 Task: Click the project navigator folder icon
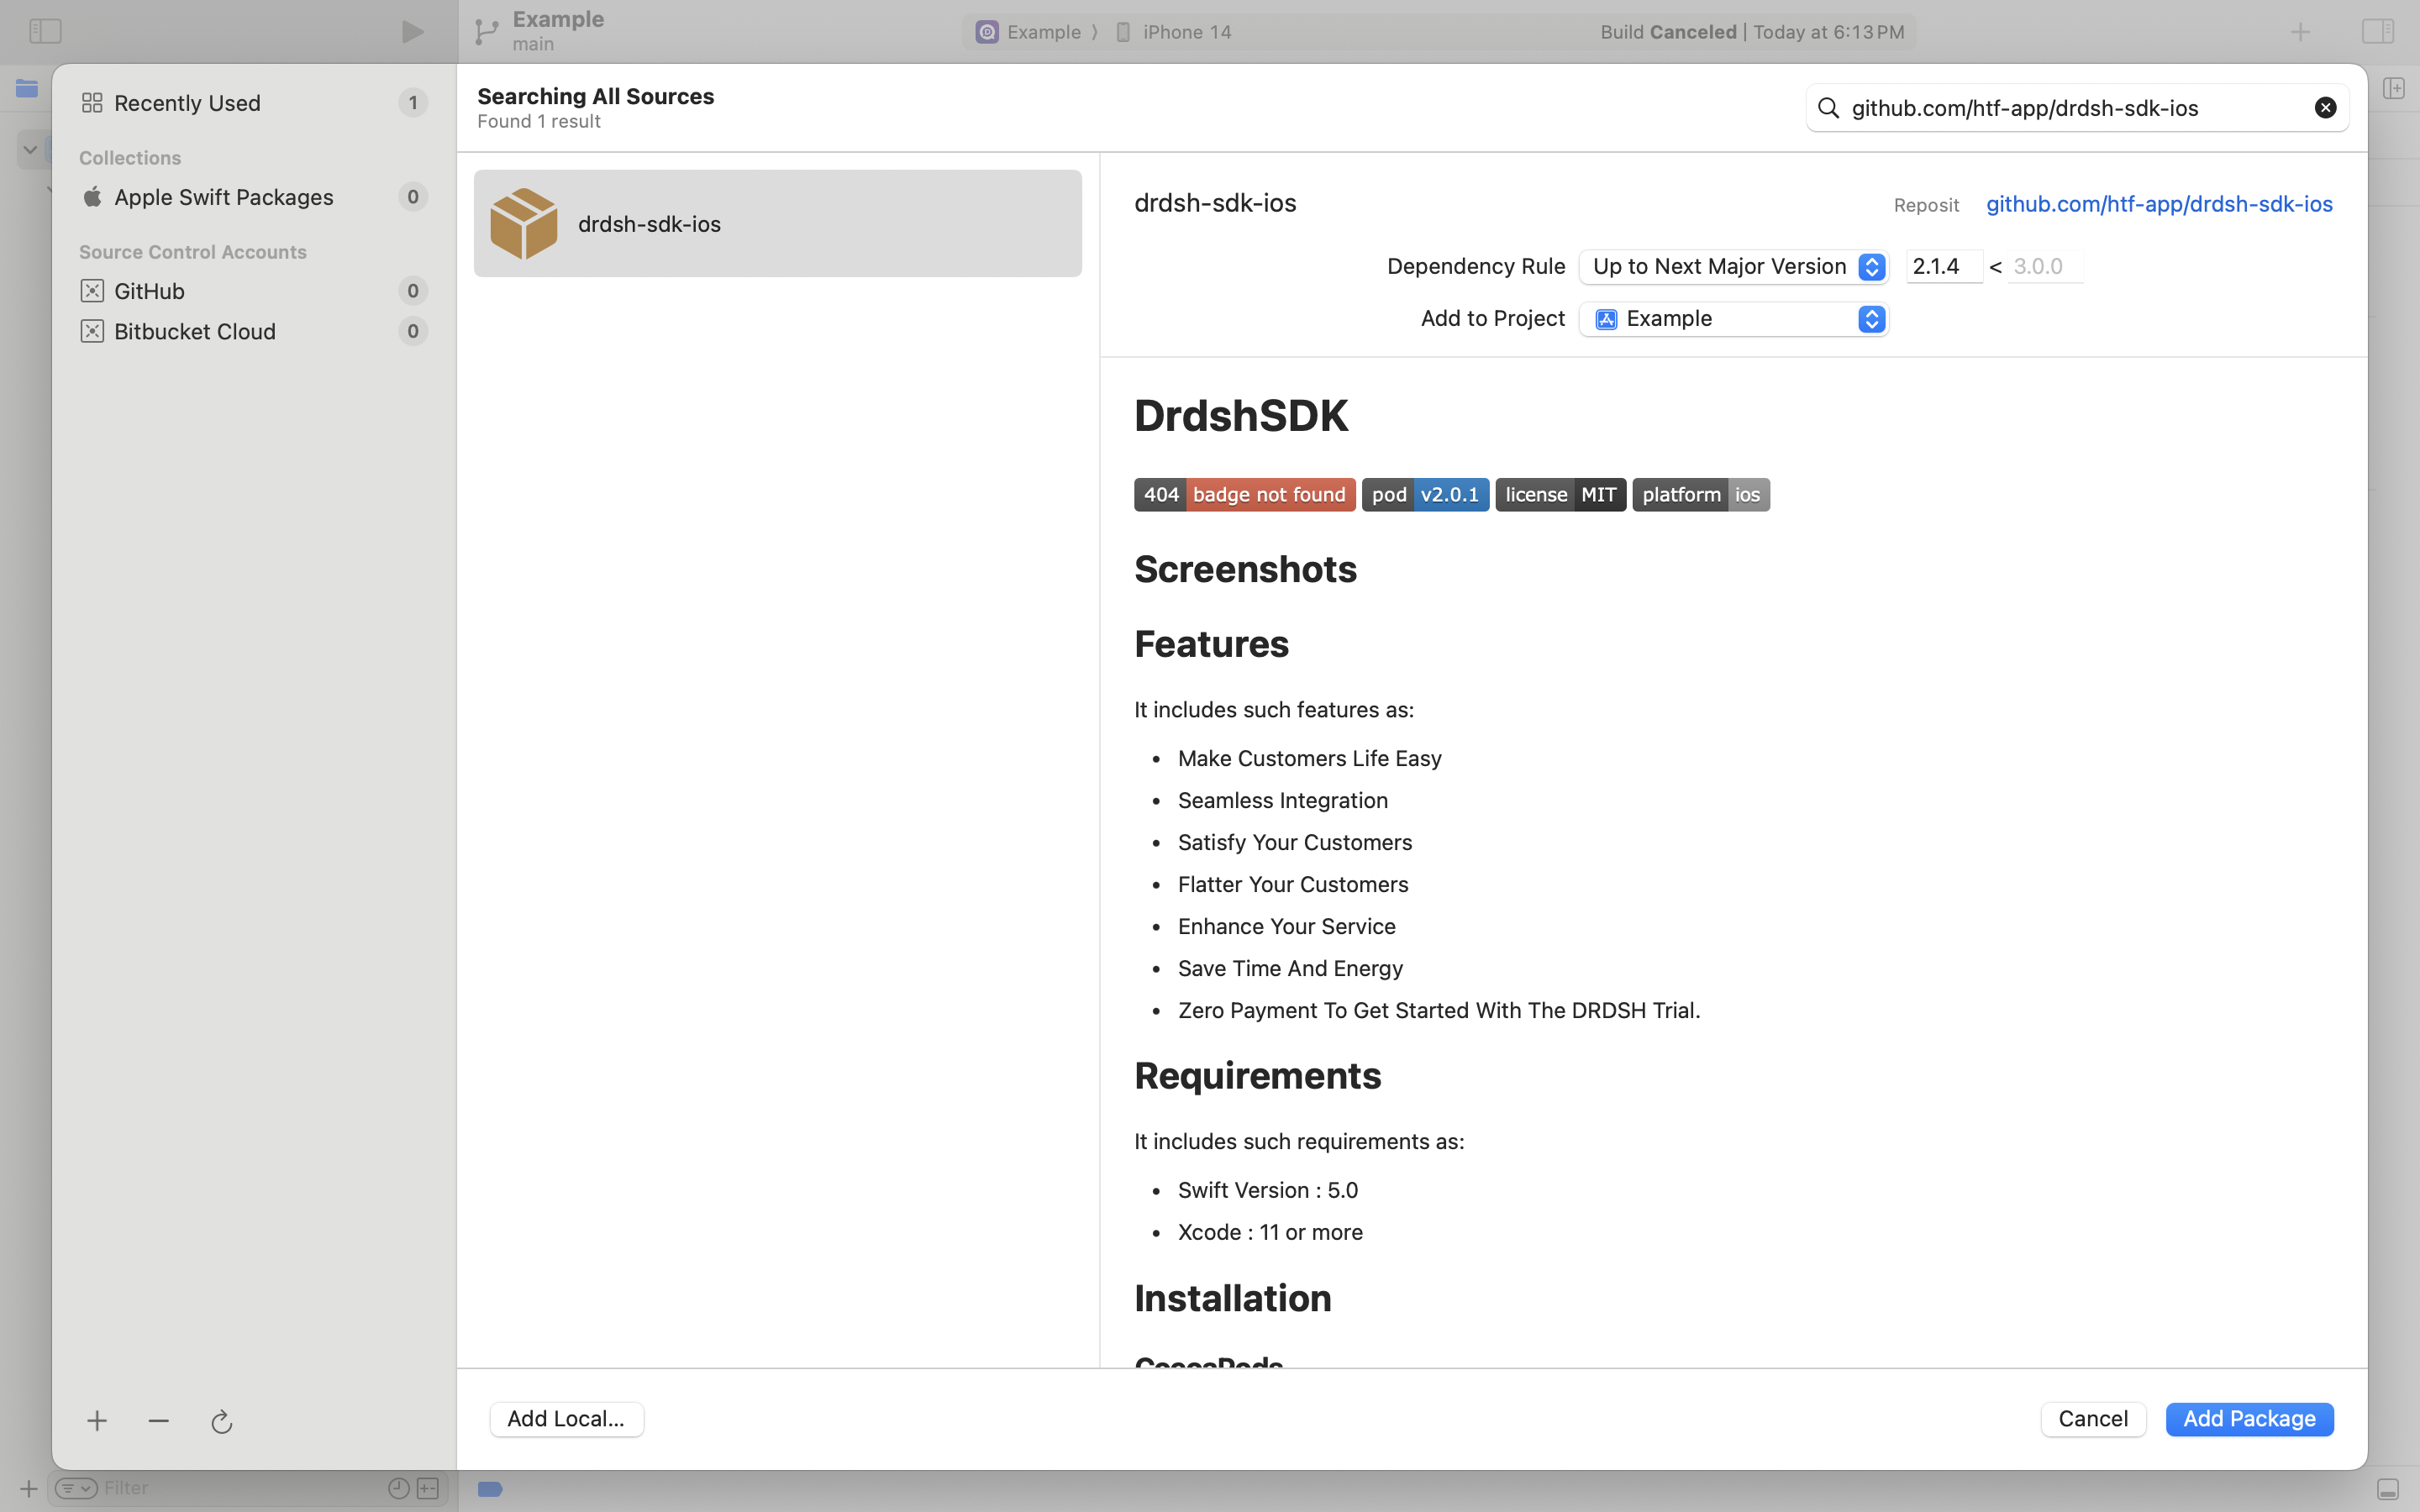point(27,88)
